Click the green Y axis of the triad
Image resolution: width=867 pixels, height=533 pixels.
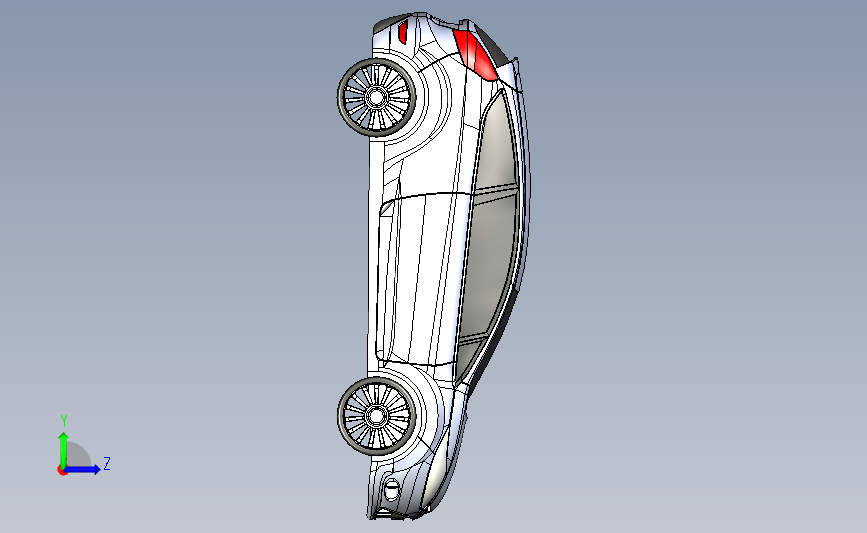(x=63, y=450)
